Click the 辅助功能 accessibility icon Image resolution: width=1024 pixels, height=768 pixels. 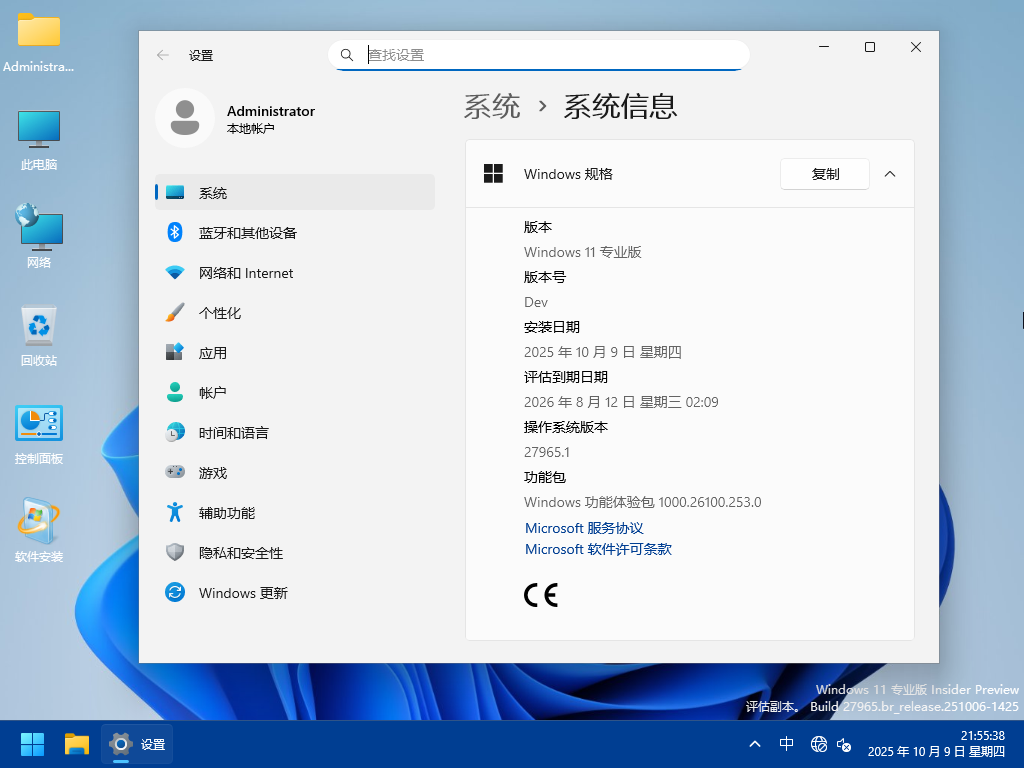point(175,512)
